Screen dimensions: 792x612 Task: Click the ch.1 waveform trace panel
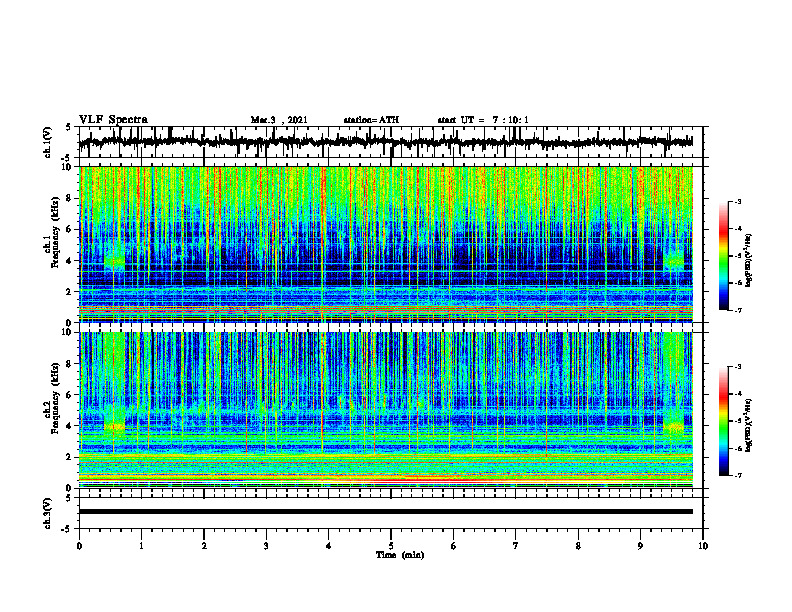[x=391, y=142]
